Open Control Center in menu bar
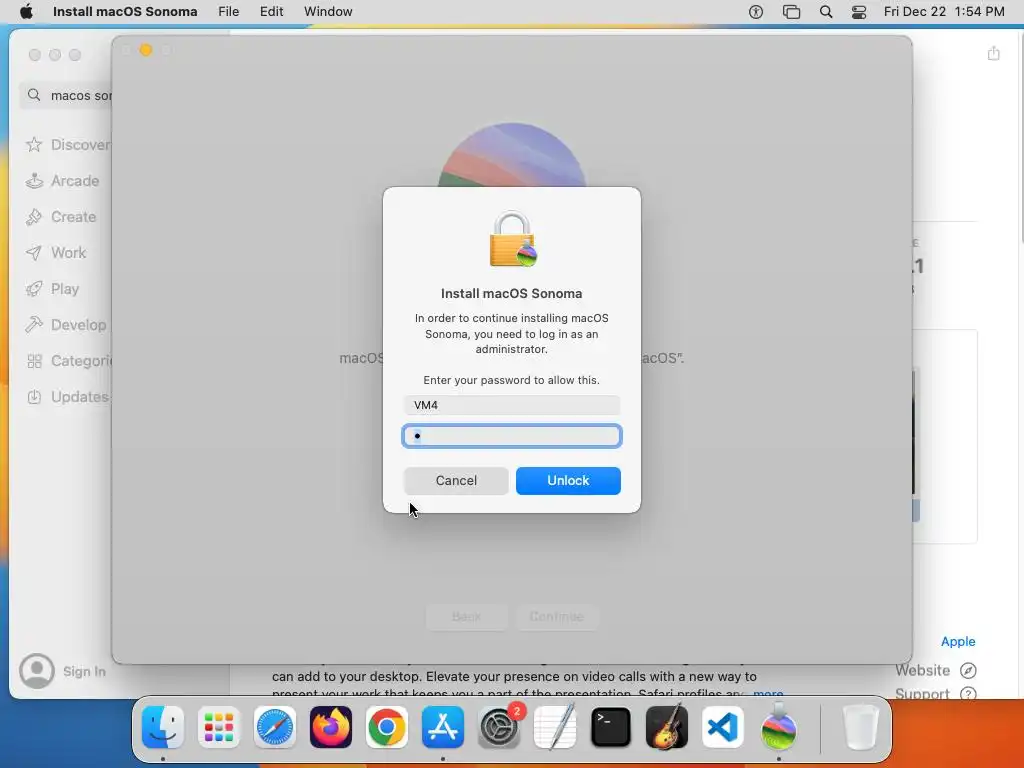The height and width of the screenshot is (768, 1024). pyautogui.click(x=859, y=12)
